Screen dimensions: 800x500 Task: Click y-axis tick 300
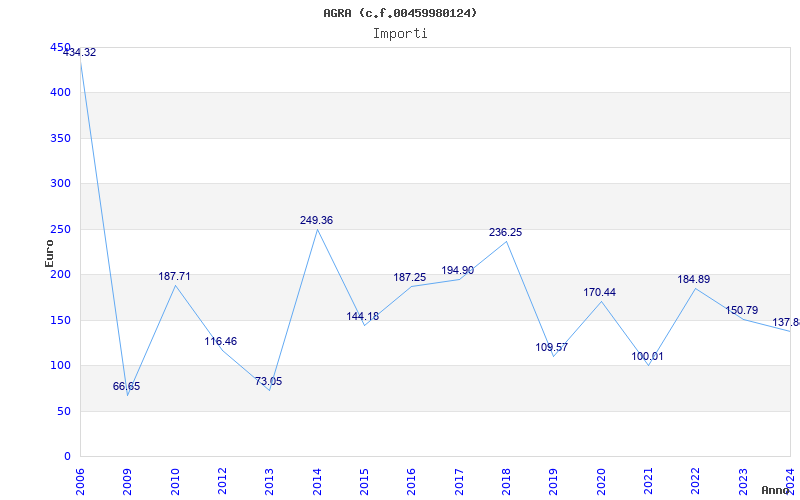pyautogui.click(x=60, y=184)
